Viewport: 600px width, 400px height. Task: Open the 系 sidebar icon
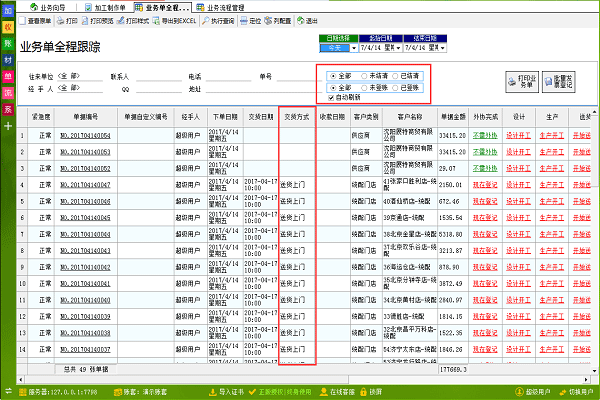[8, 109]
